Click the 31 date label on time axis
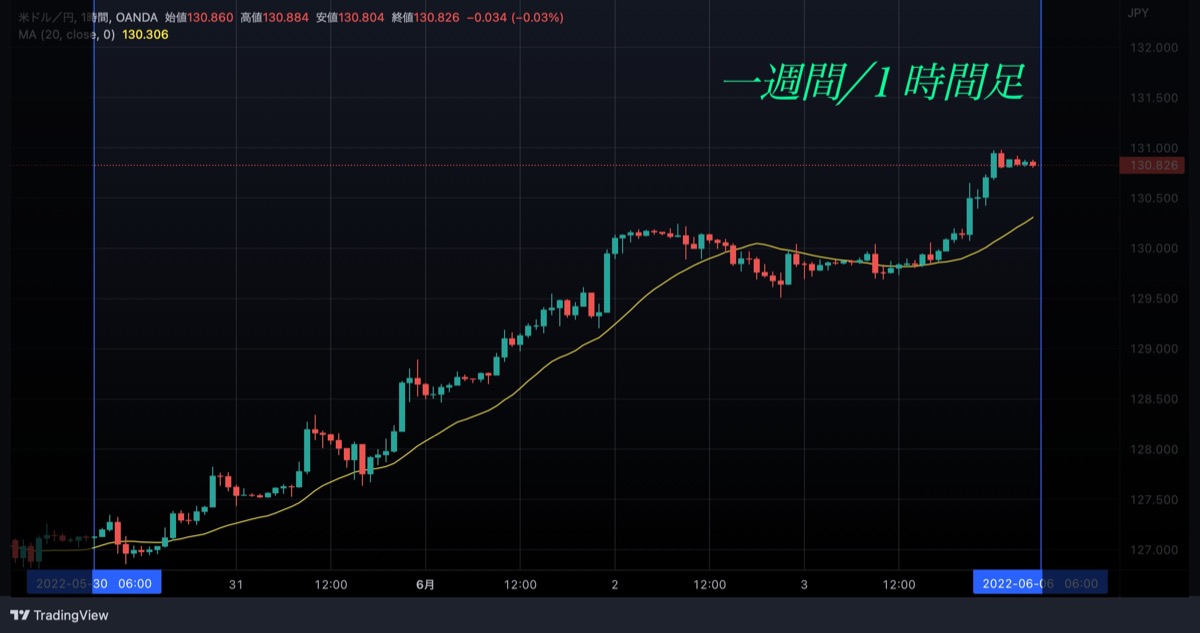Viewport: 1200px width, 633px height. click(236, 584)
